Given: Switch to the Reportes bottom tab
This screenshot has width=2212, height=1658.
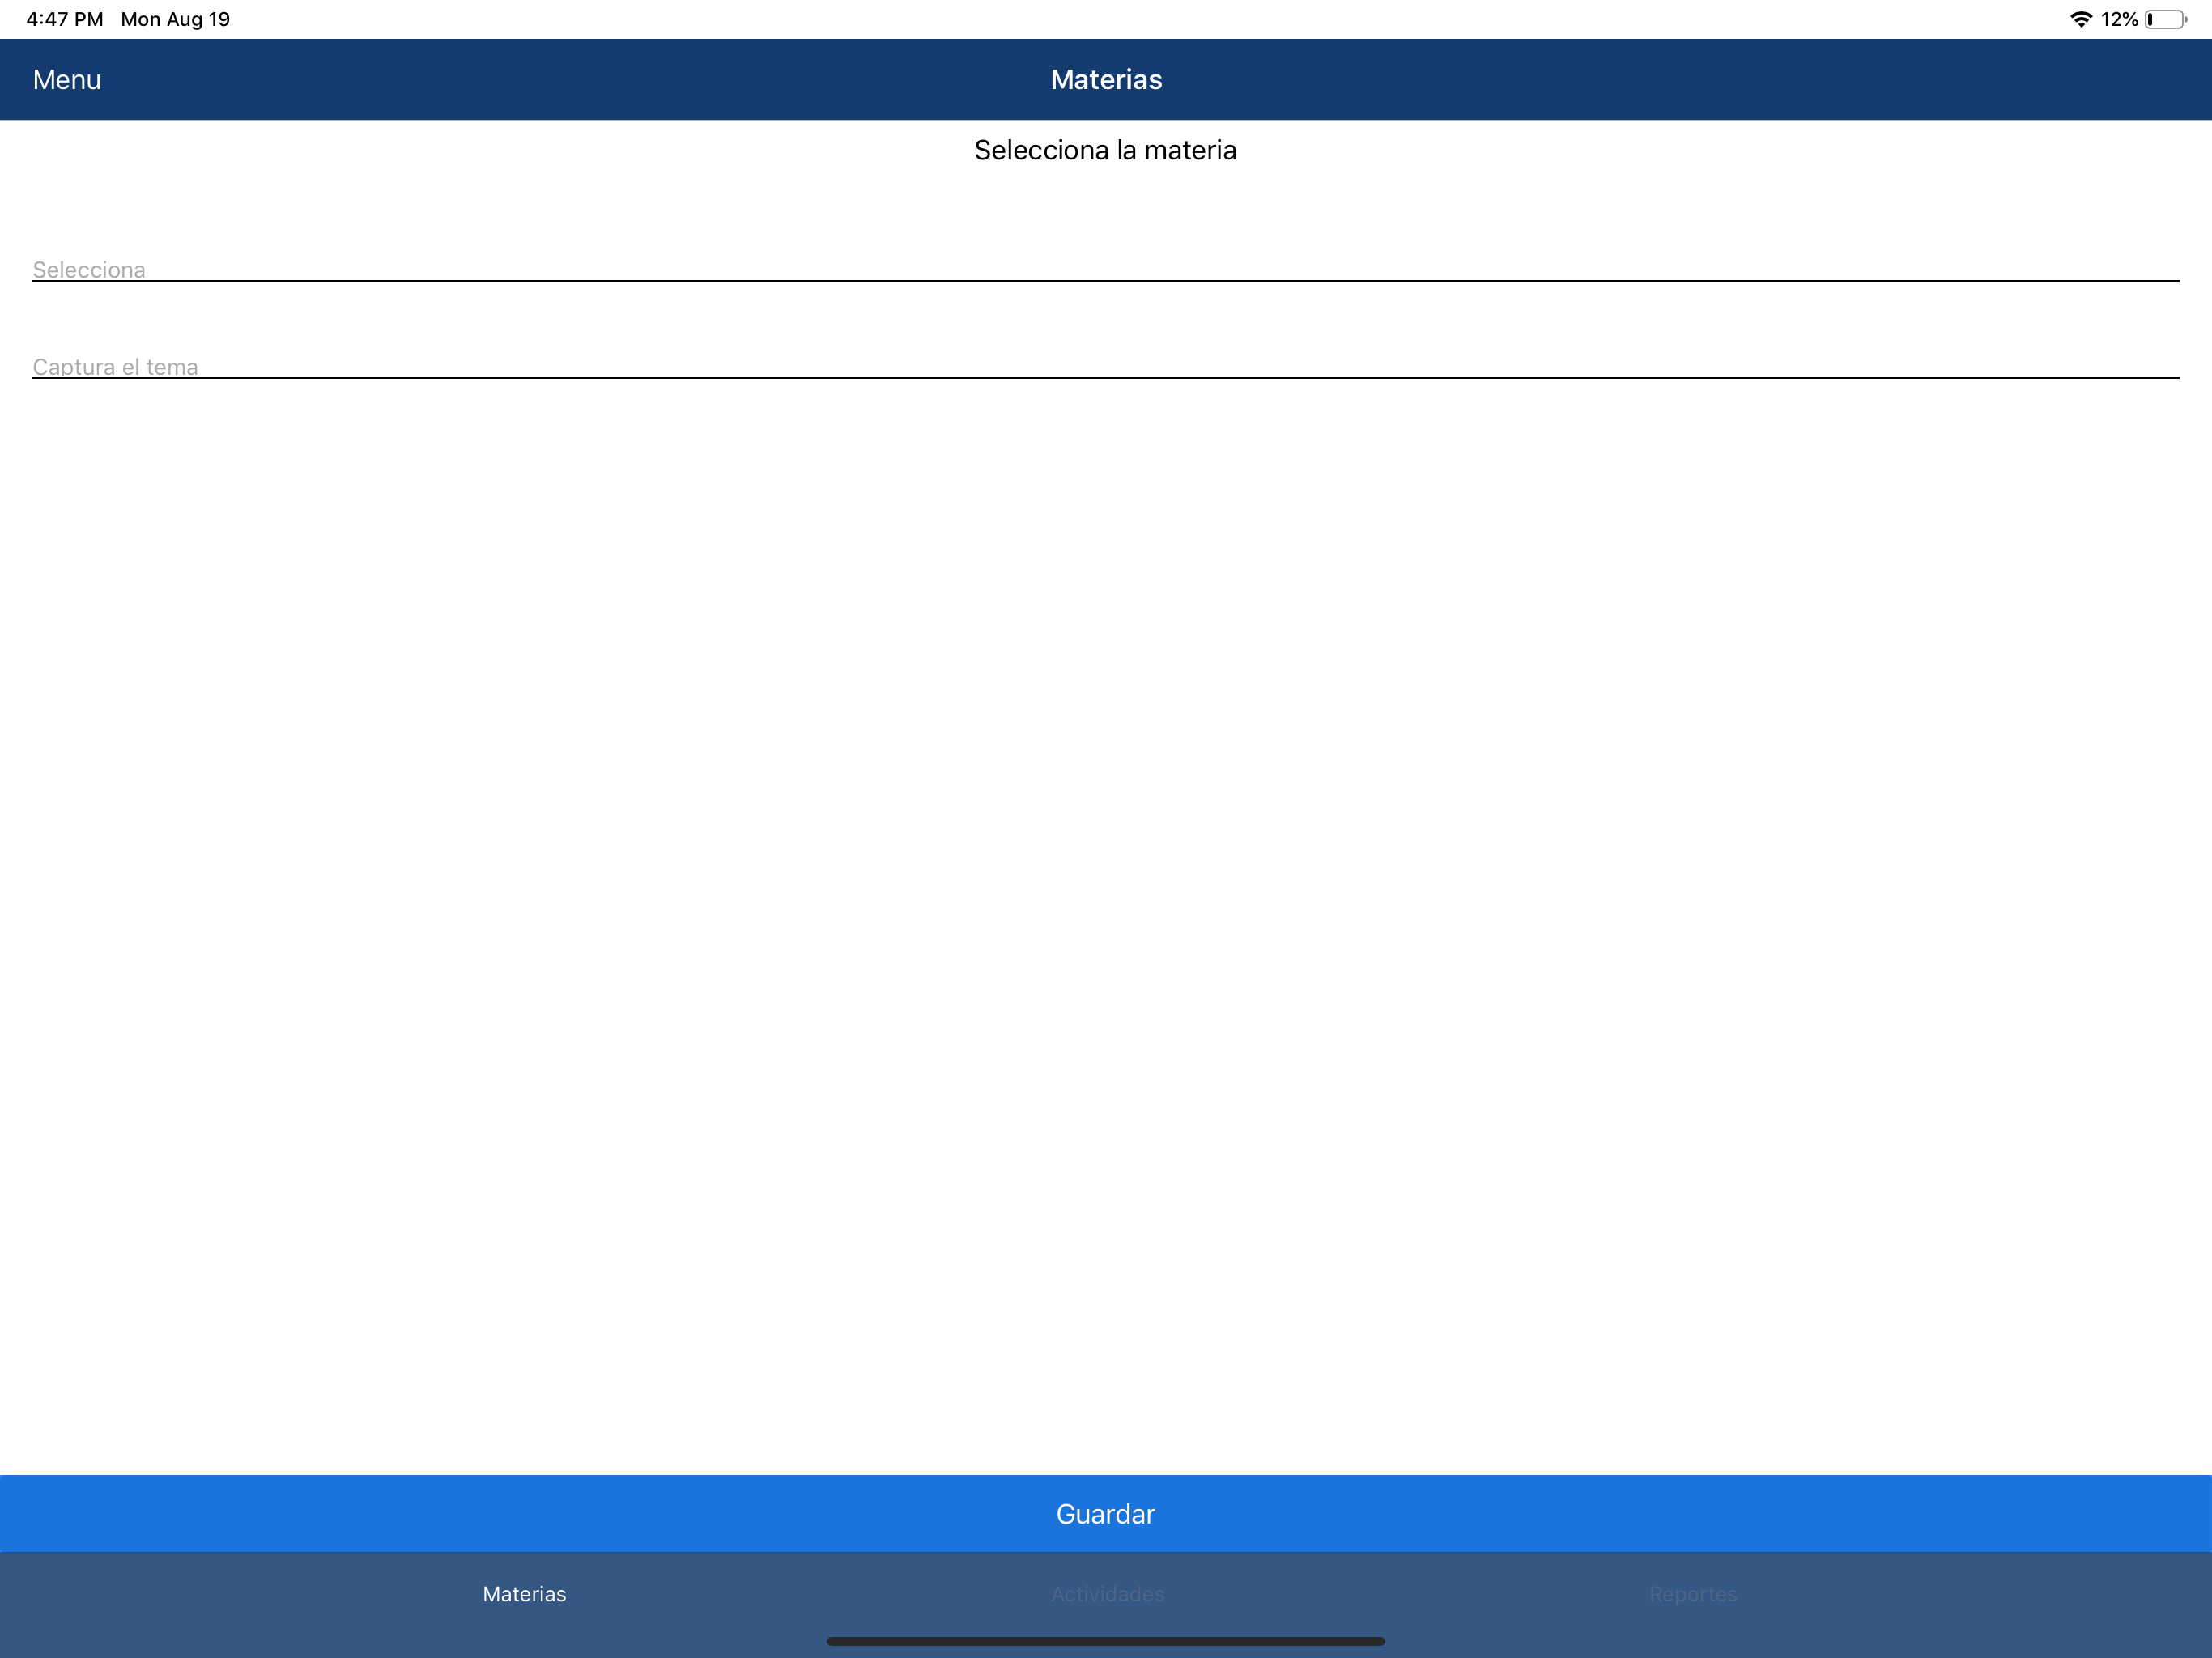Looking at the screenshot, I should click(1693, 1594).
